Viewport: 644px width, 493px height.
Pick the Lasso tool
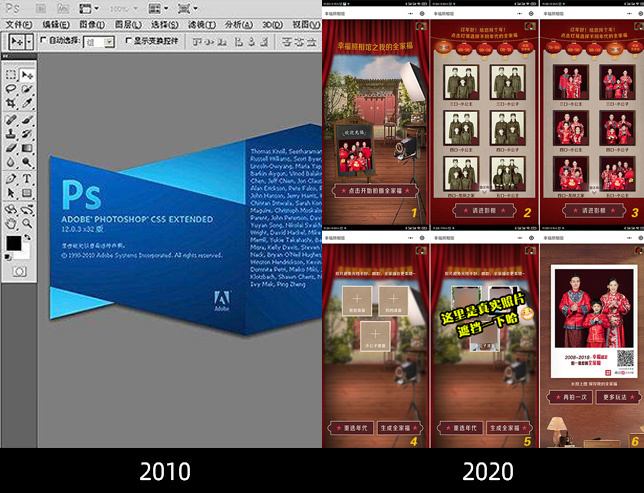tap(11, 90)
